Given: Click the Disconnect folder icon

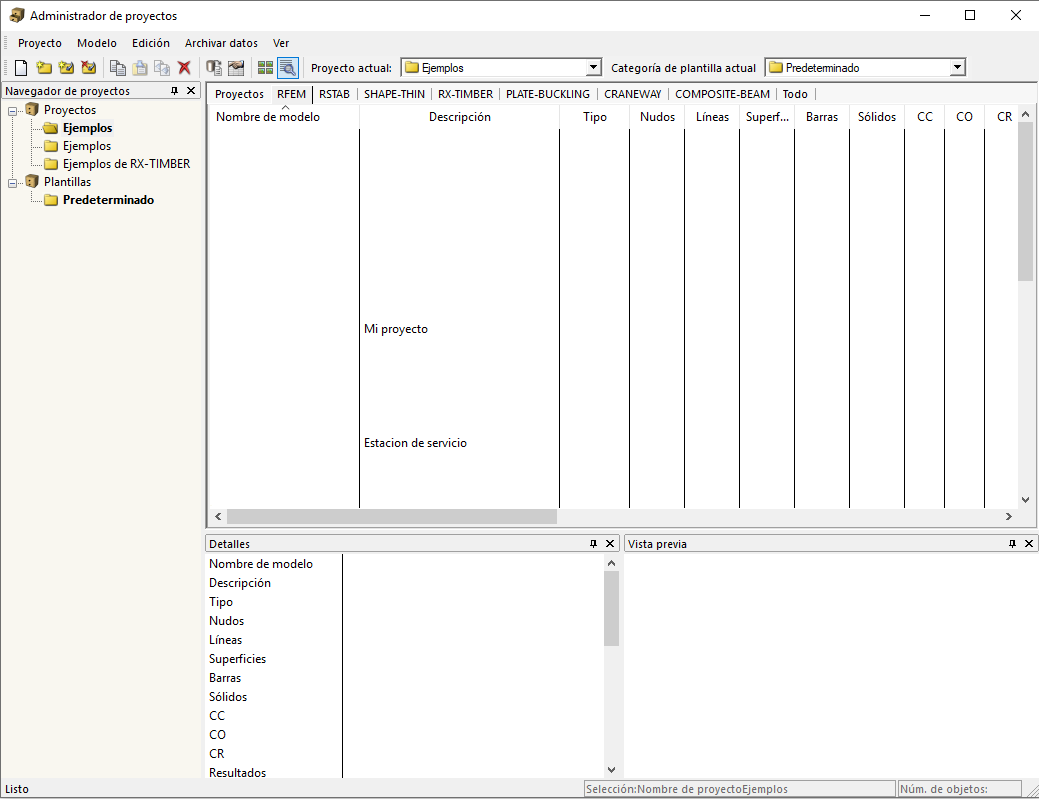Looking at the screenshot, I should 88,68.
